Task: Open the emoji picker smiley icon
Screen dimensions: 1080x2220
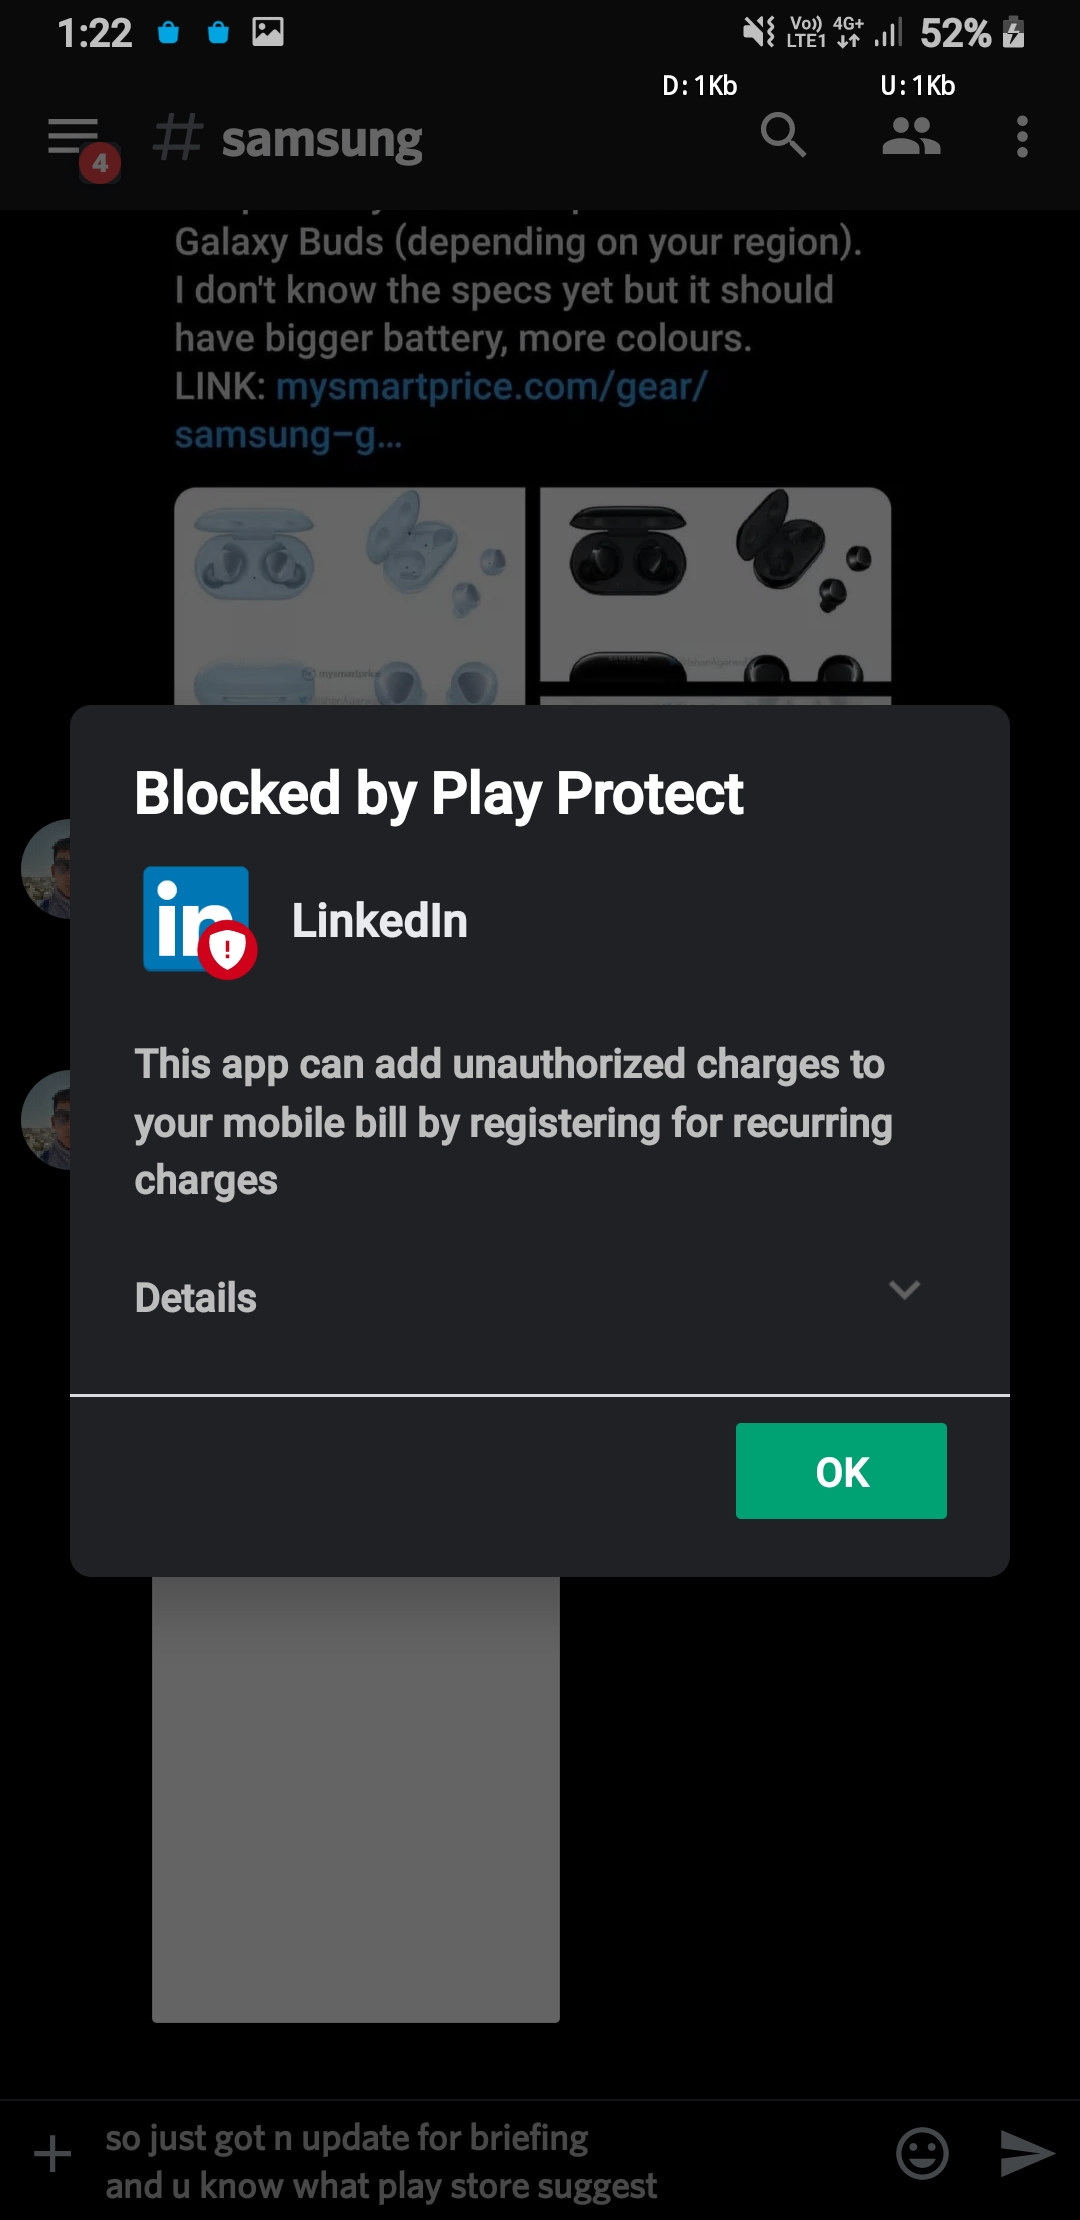Action: pyautogui.click(x=922, y=2153)
